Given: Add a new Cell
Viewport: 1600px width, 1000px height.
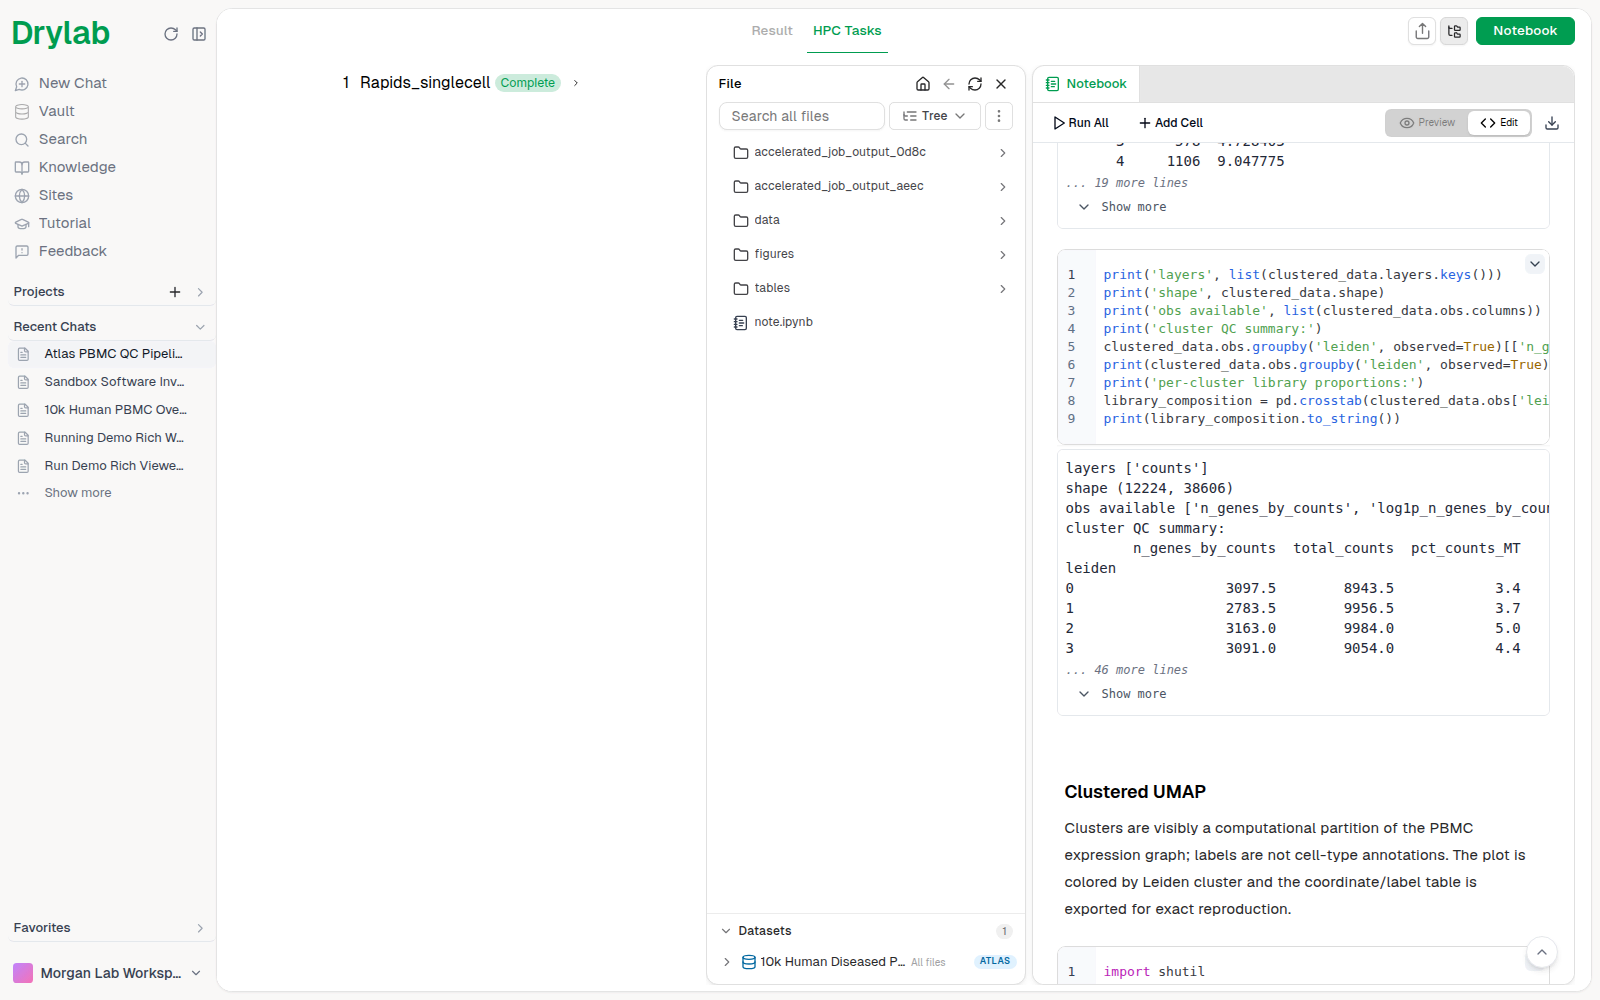Looking at the screenshot, I should [1171, 123].
